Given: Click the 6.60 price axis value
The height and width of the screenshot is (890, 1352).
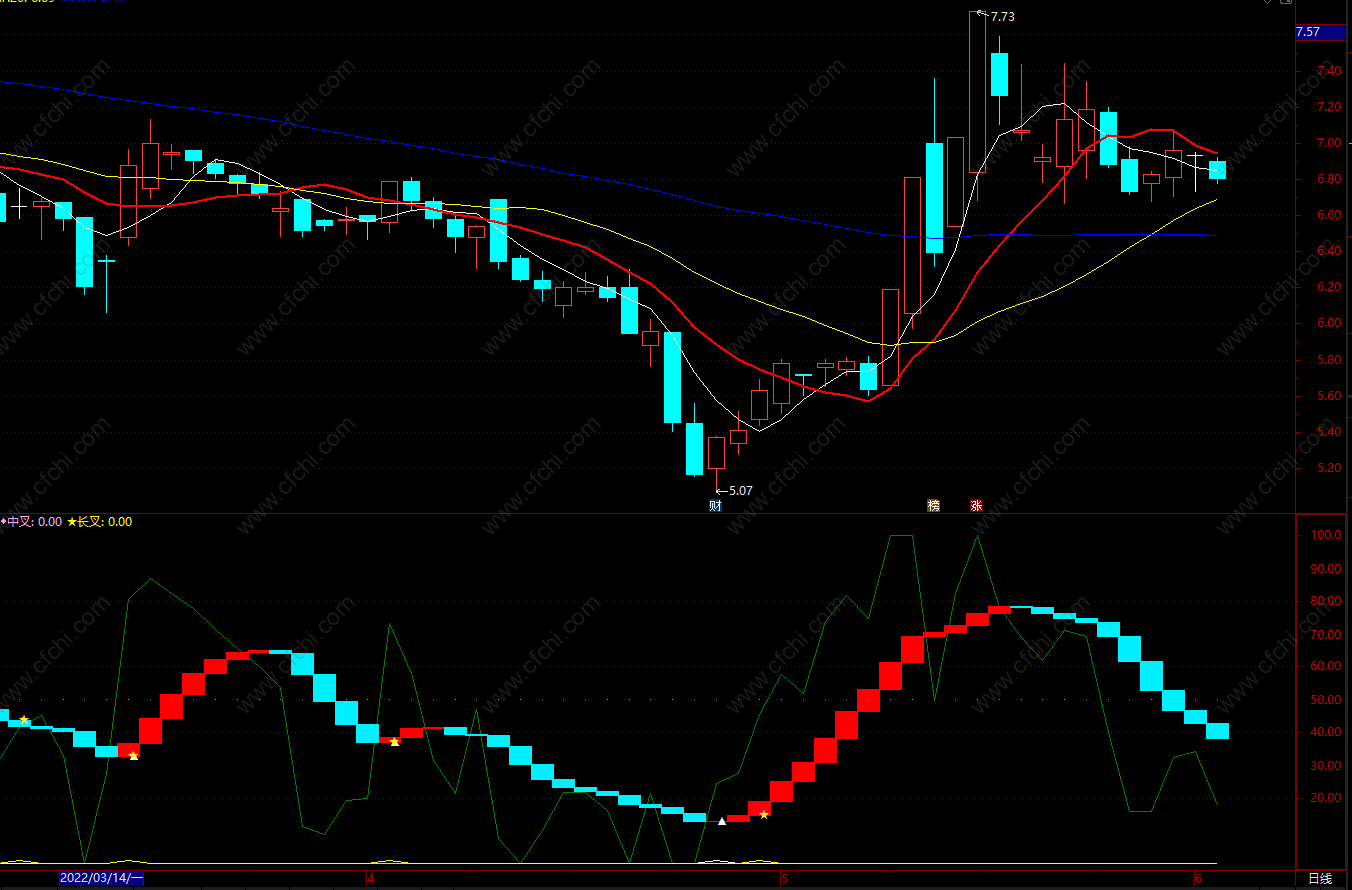Looking at the screenshot, I should point(1329,215).
